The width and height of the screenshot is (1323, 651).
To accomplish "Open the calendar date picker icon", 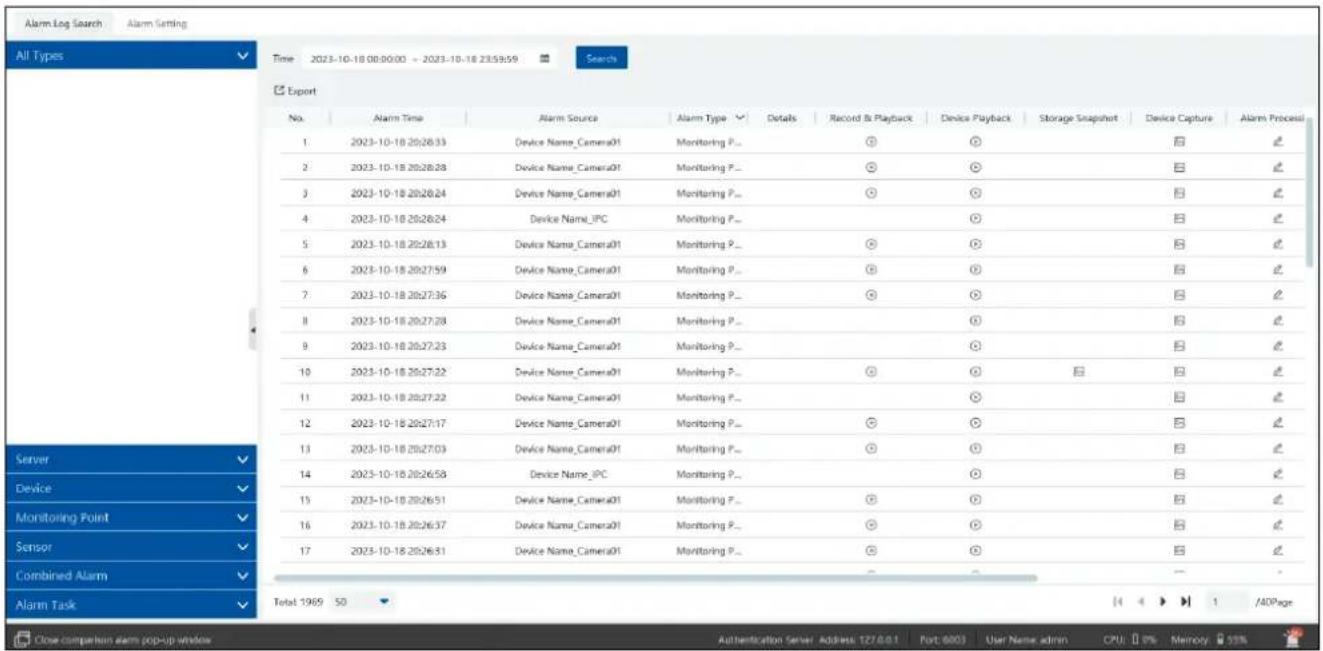I will [545, 59].
